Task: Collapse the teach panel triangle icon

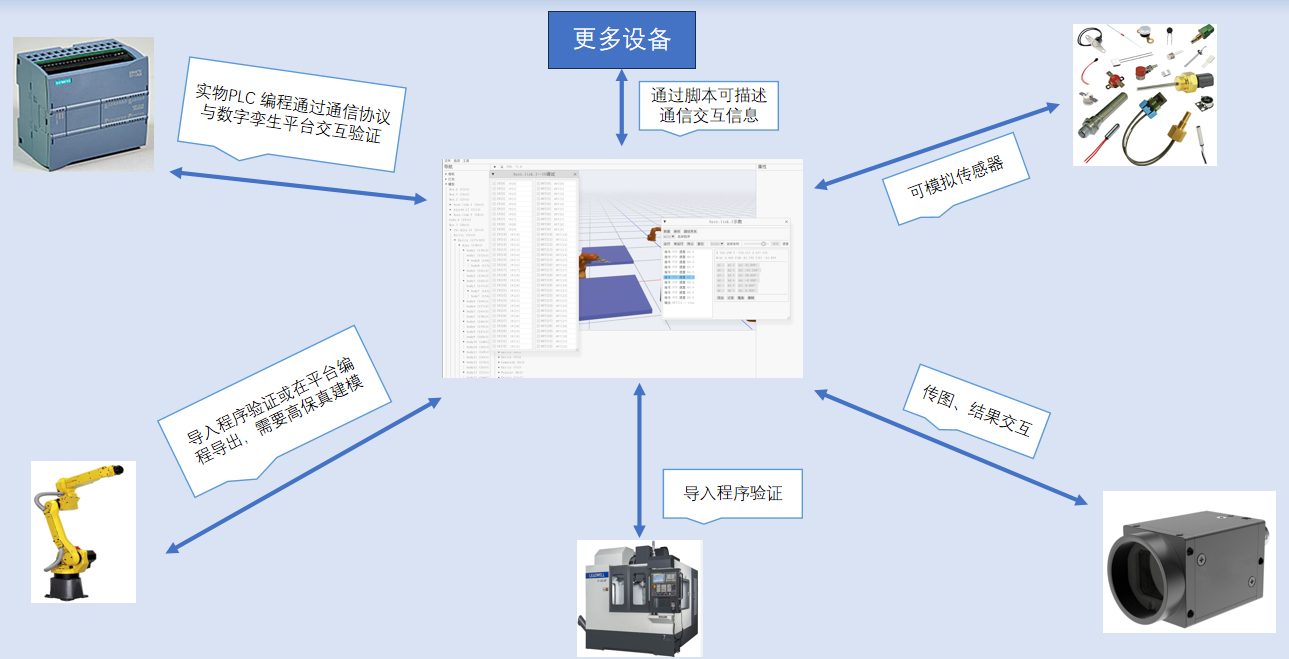Action: [663, 222]
